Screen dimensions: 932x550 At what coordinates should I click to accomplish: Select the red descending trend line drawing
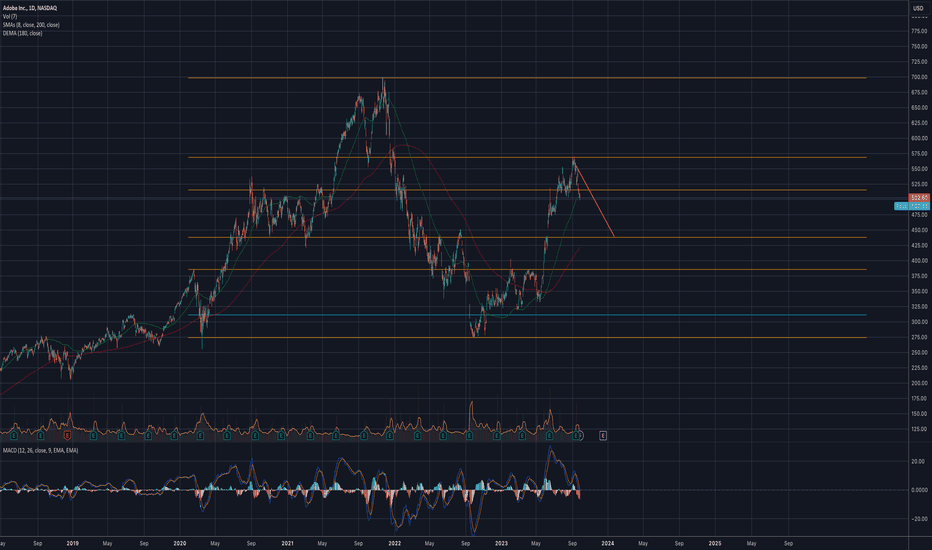594,201
